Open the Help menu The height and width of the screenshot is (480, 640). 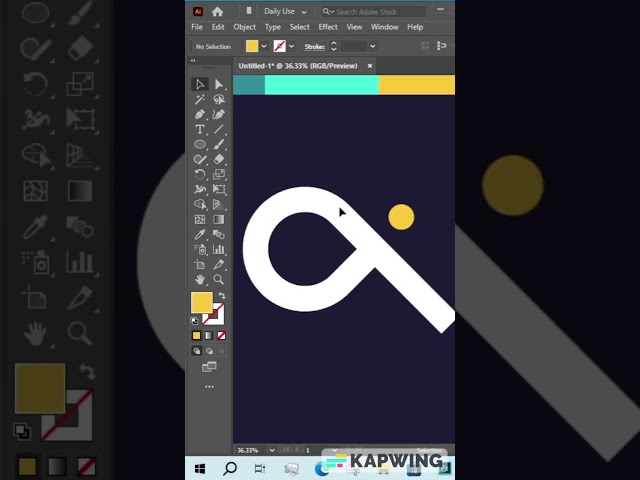[415, 27]
